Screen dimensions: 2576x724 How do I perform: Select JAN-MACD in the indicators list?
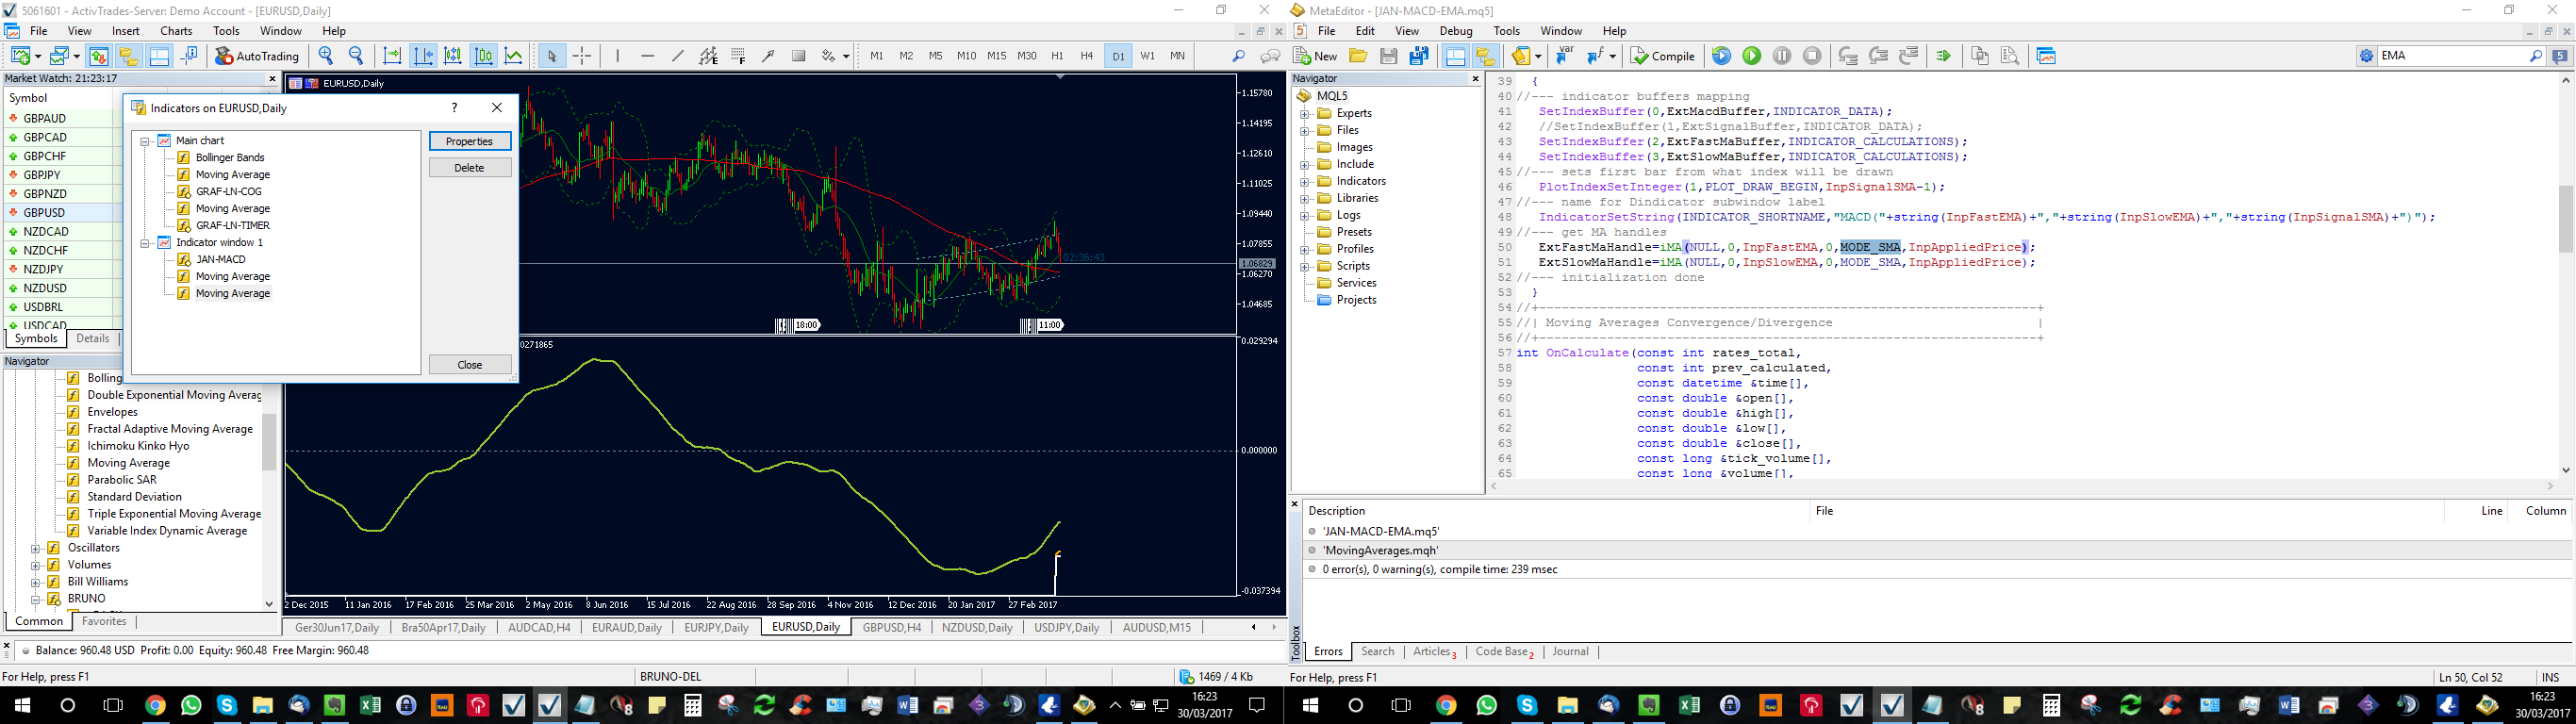pos(220,260)
